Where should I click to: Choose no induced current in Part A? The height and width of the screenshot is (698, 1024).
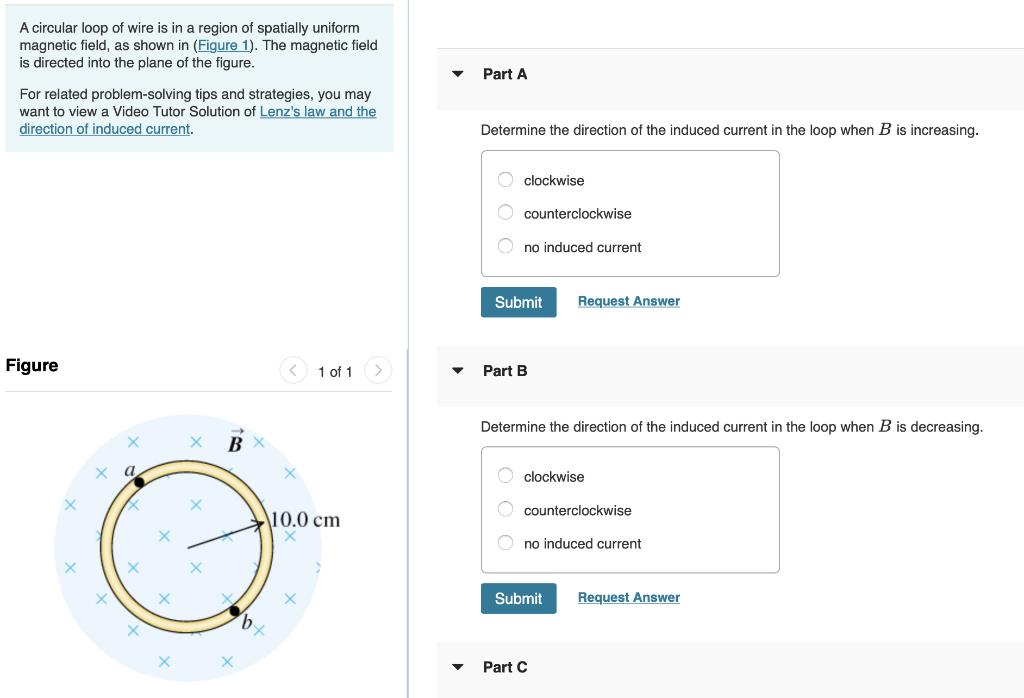tap(505, 245)
